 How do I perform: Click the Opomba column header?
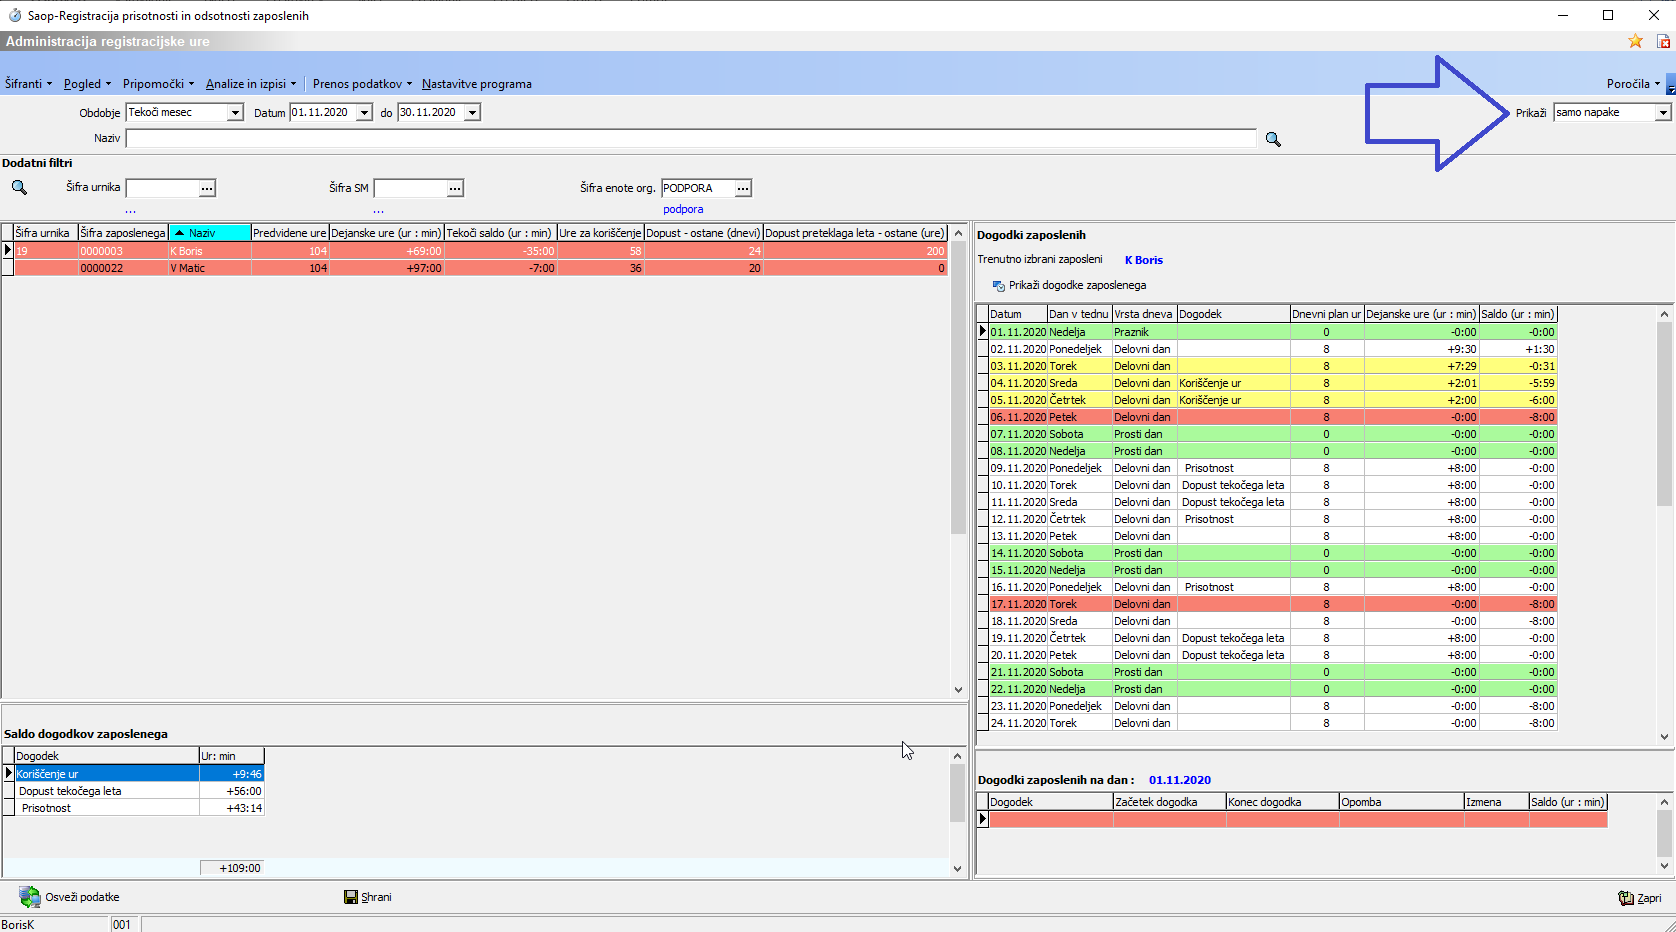[x=1402, y=802]
